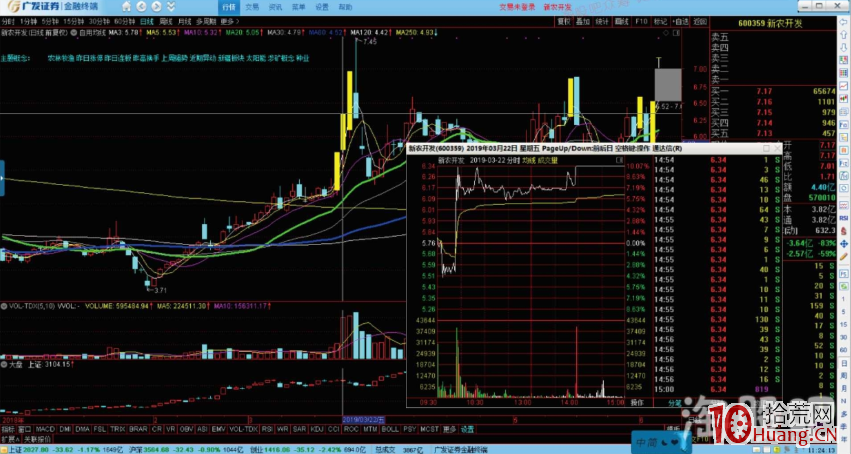
Task: Go back with the left arrow icon
Action: click(141, 7)
